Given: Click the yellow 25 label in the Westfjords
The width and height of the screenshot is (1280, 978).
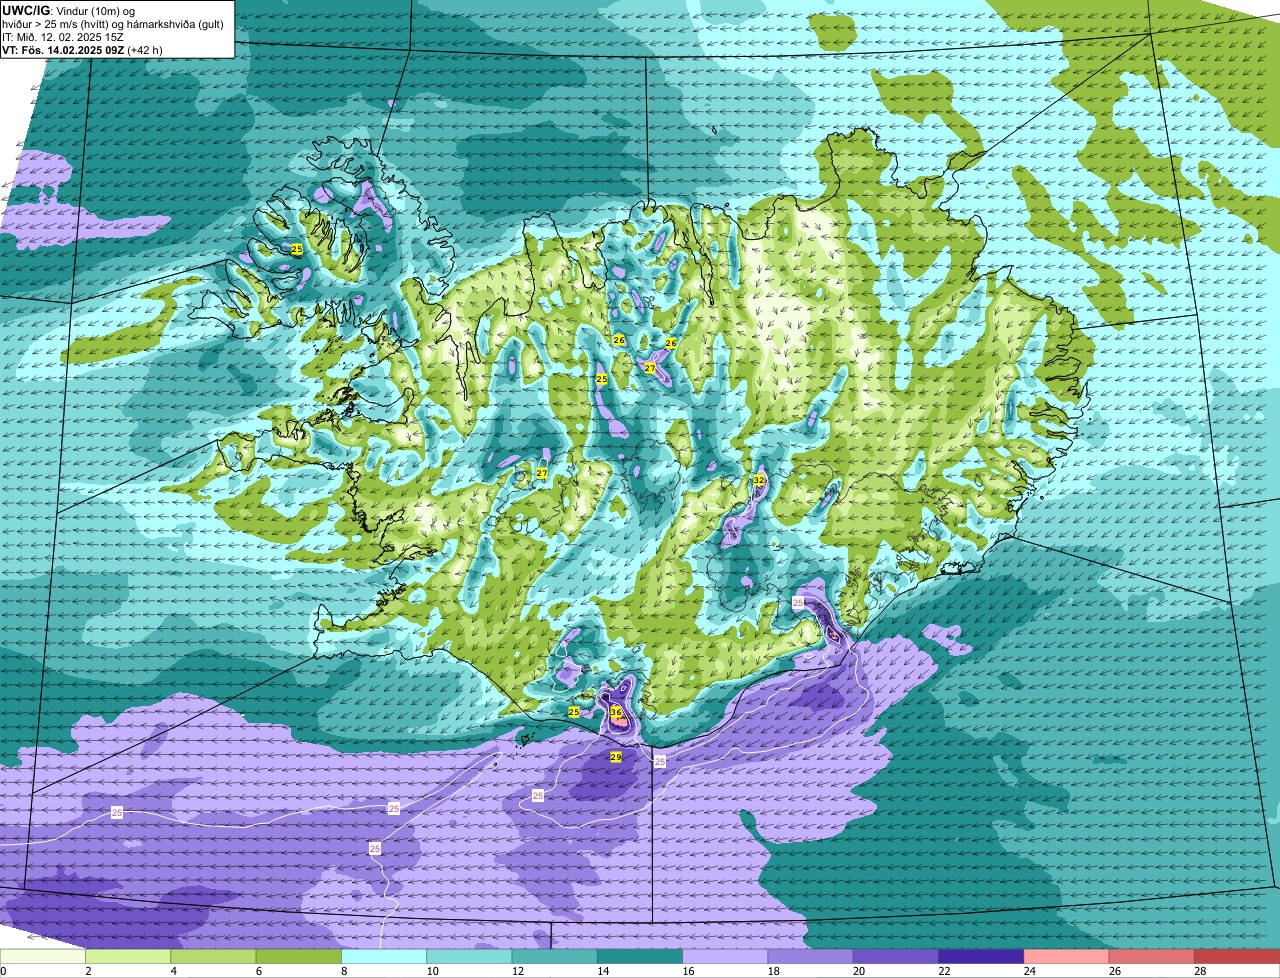Looking at the screenshot, I should point(297,248).
